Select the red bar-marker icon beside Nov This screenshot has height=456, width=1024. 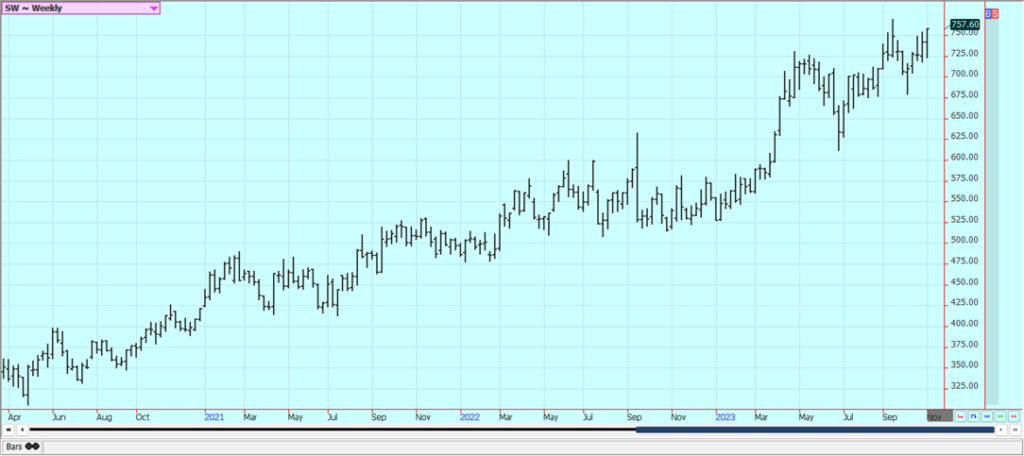pyautogui.click(x=960, y=416)
